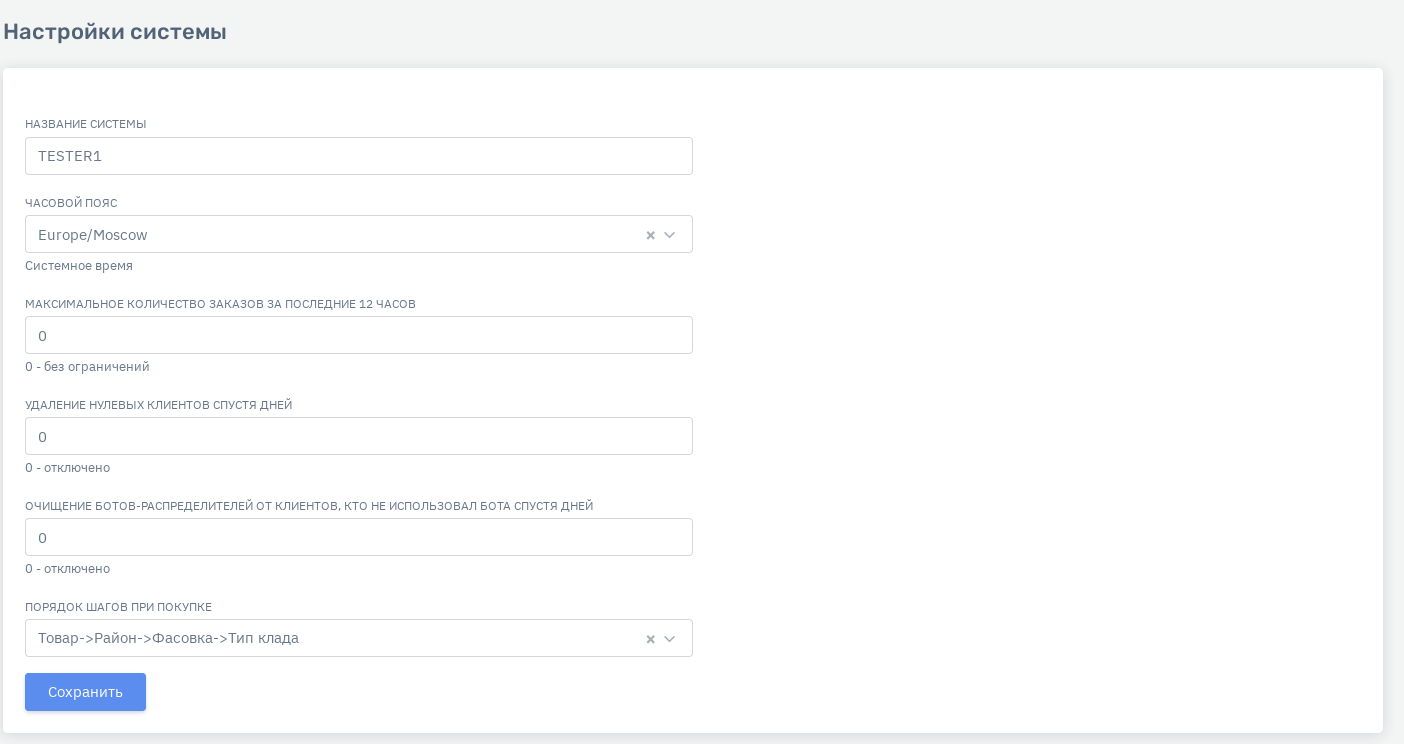
Task: Click the Очищение ботов-распределителей label
Action: (309, 506)
